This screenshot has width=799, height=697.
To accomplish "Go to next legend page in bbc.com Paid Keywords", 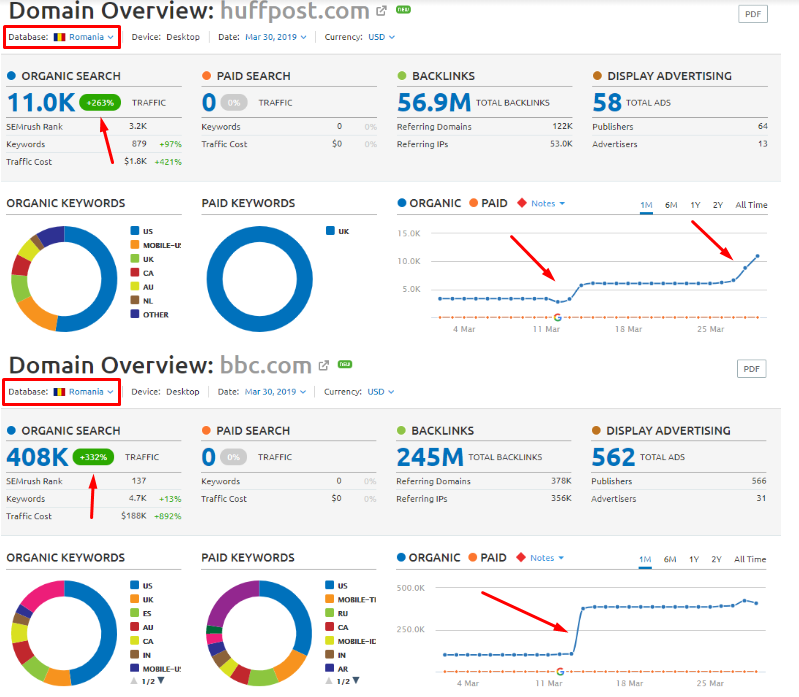I will 356,681.
